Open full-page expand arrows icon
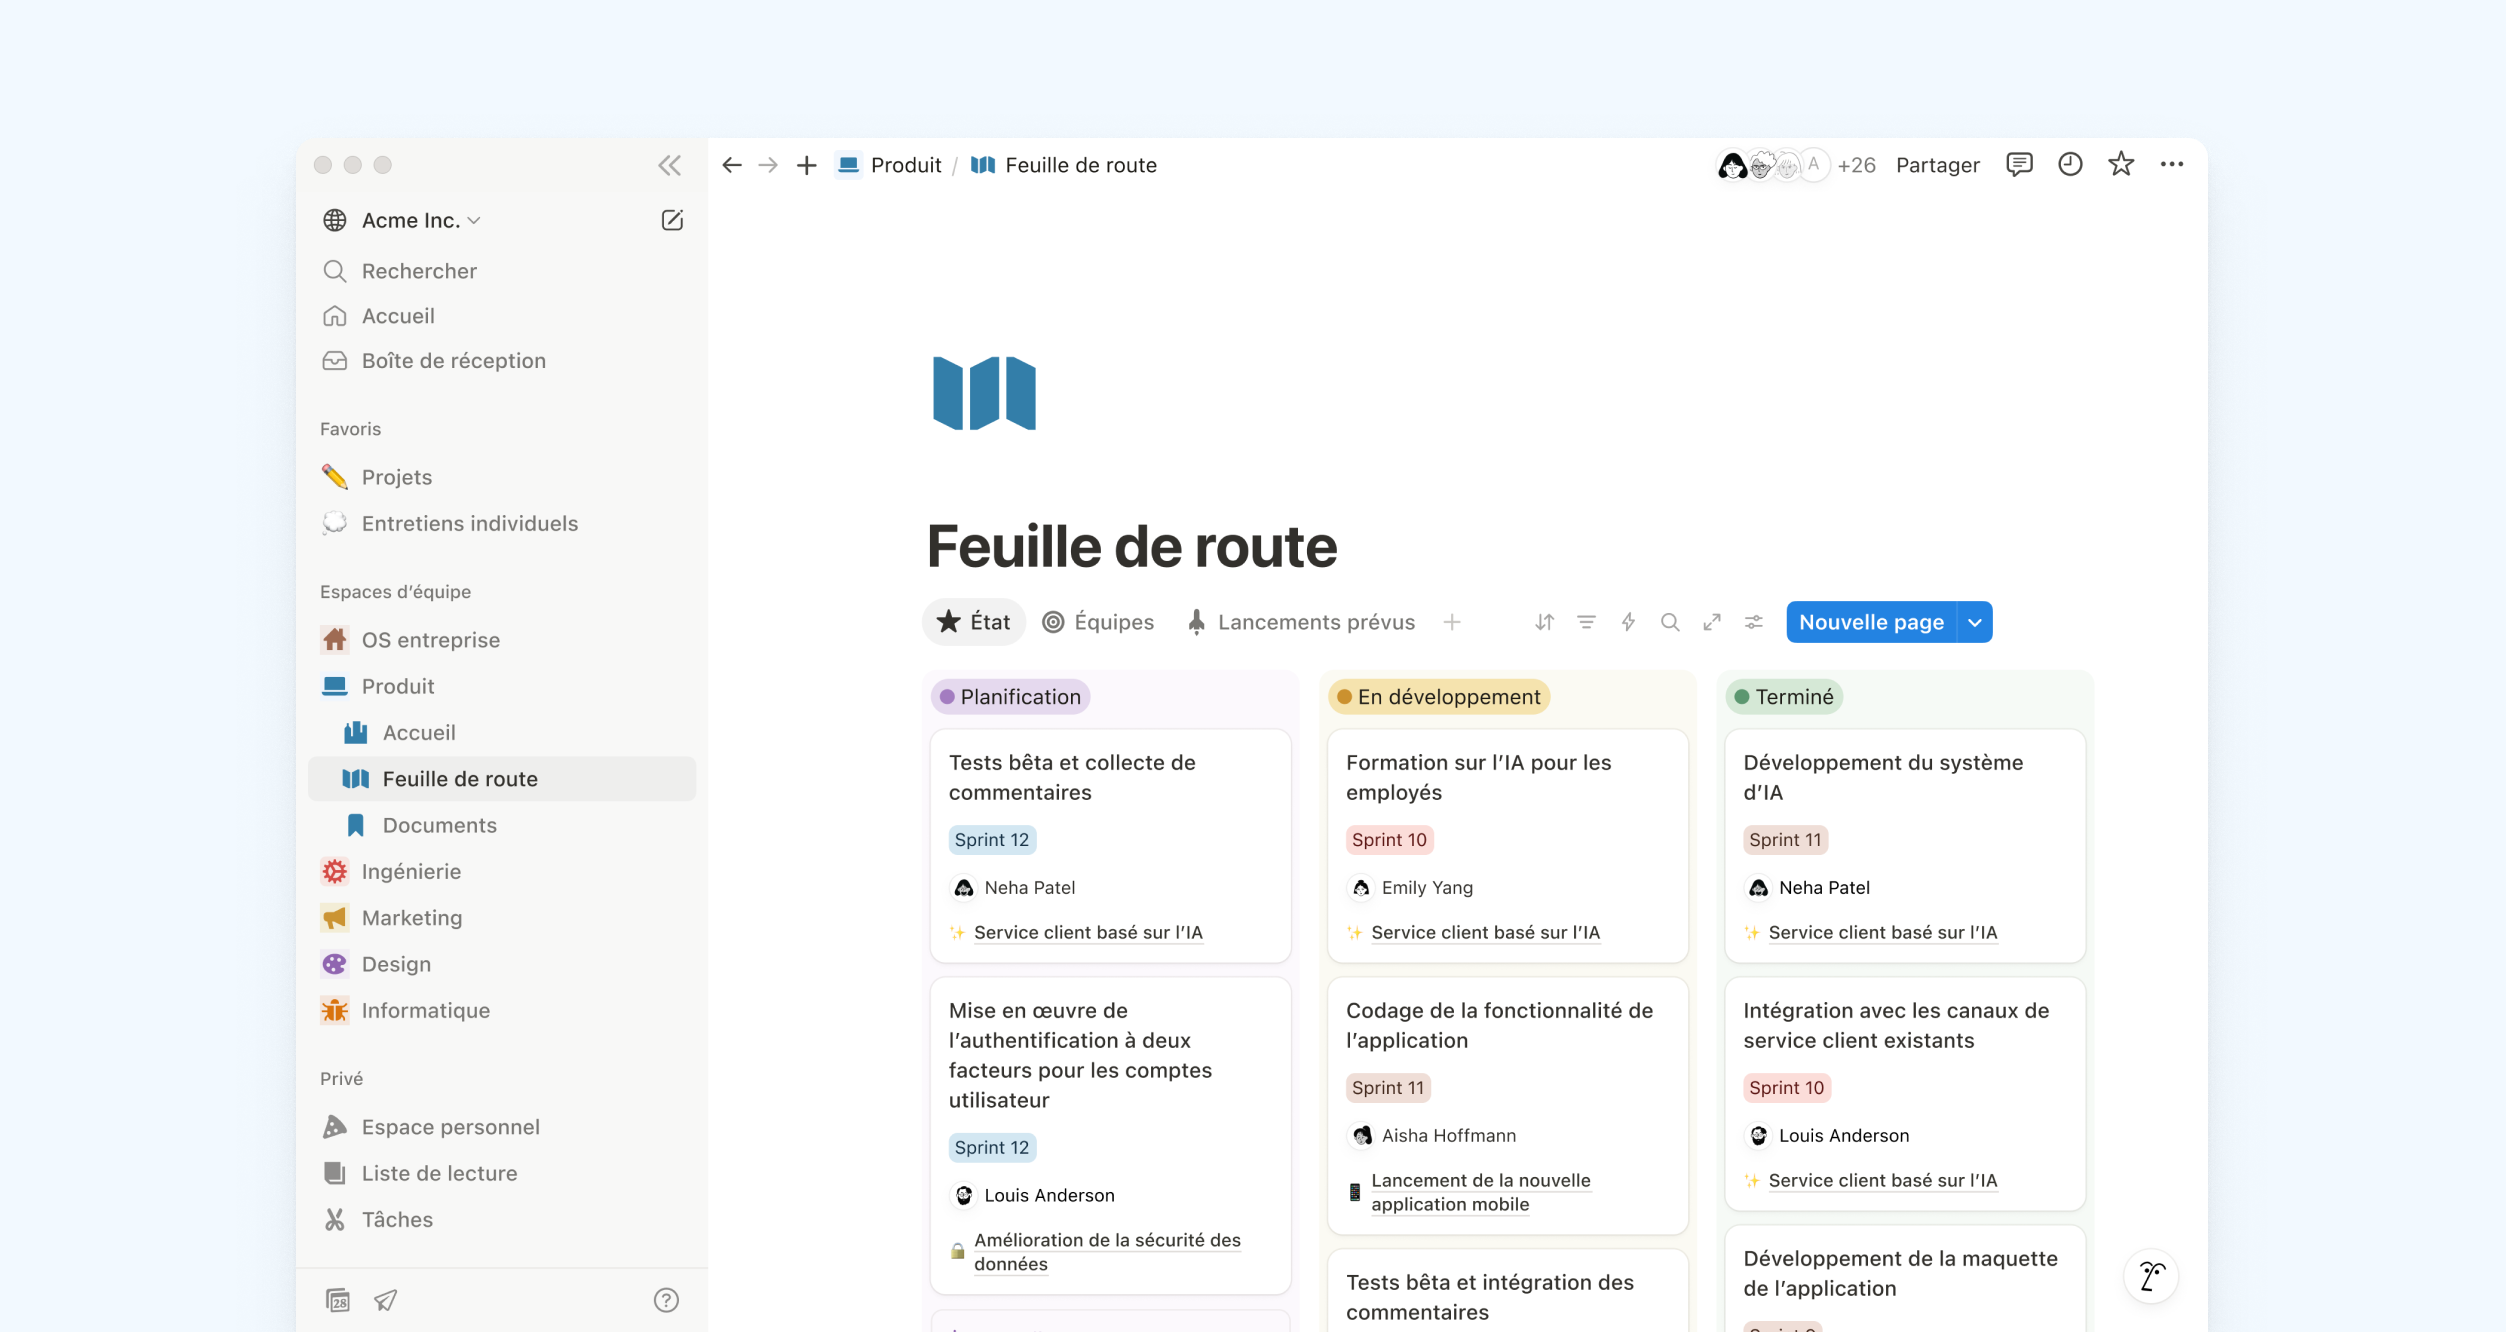The width and height of the screenshot is (2506, 1332). coord(1712,622)
